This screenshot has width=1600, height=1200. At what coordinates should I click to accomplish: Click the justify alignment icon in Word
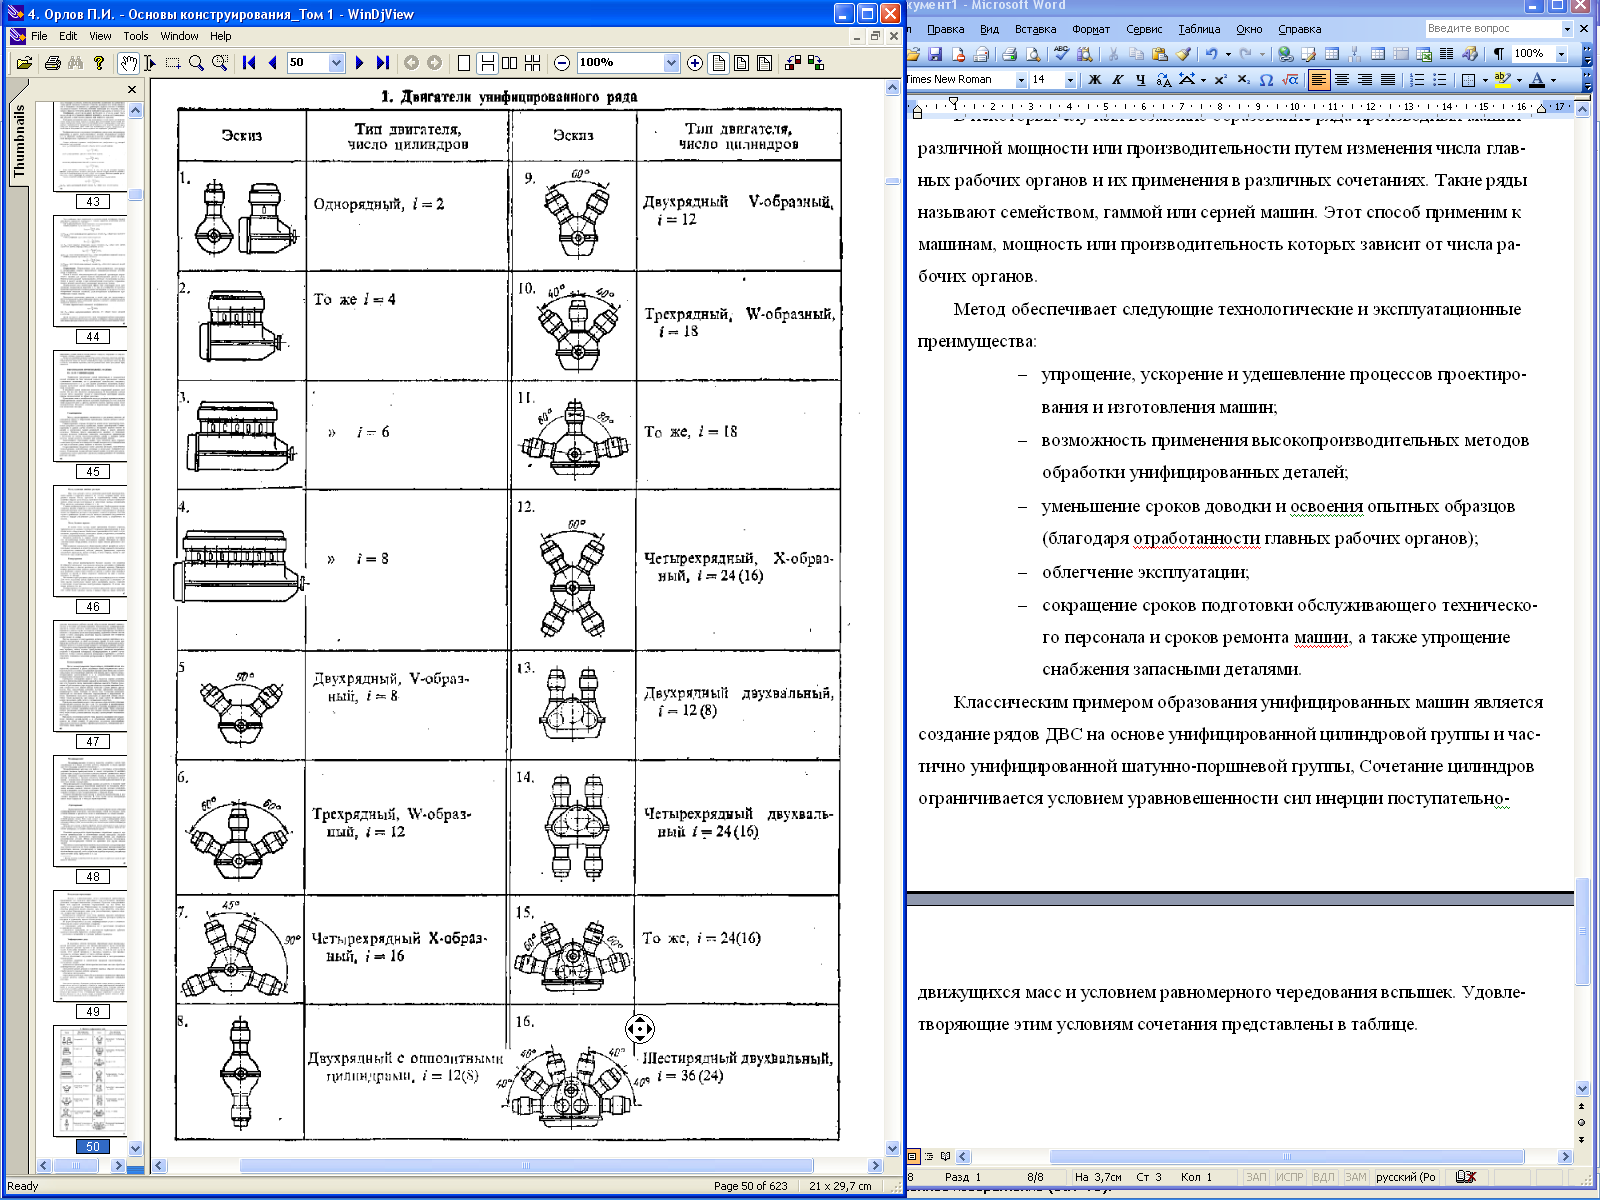pos(1388,80)
